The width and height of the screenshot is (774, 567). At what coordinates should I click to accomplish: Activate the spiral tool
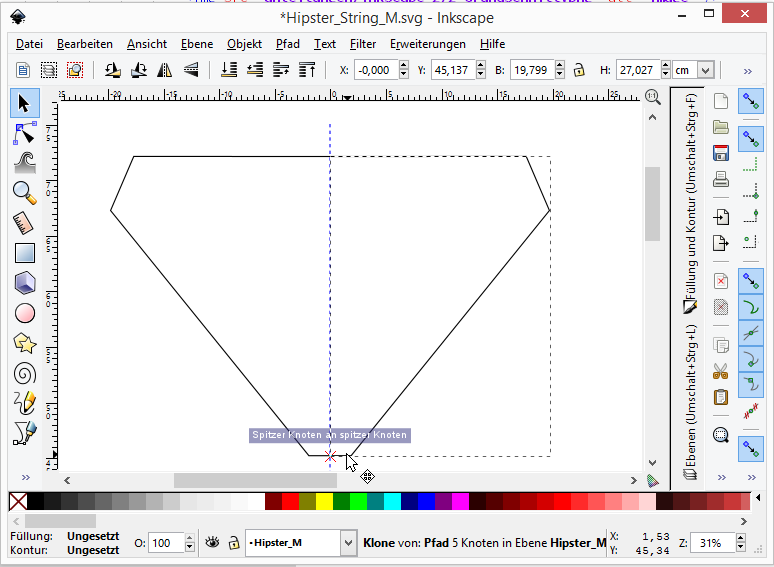point(24,373)
